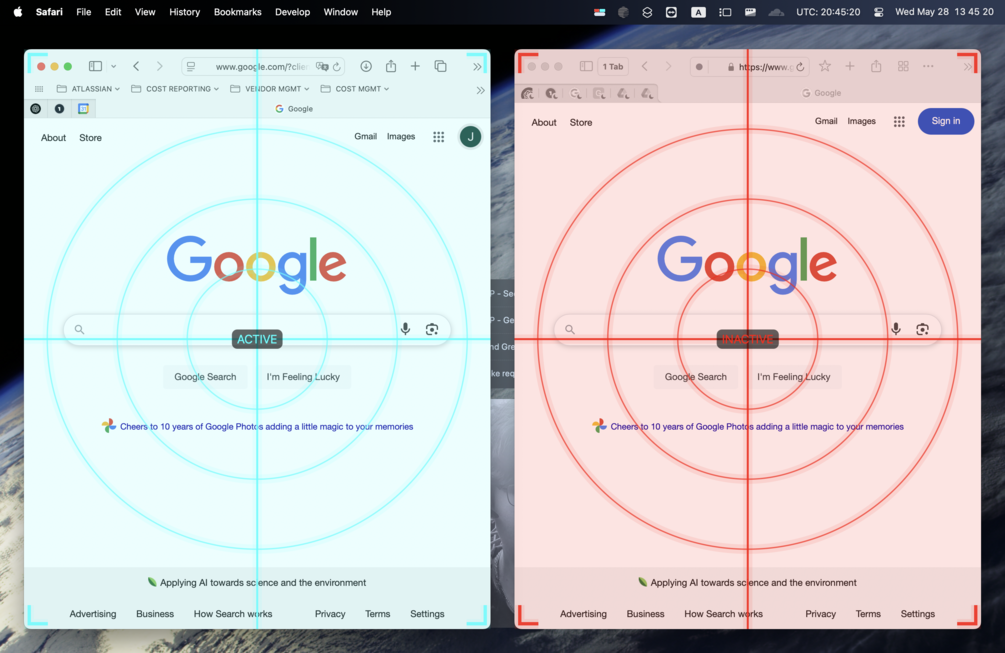This screenshot has height=653, width=1005.
Task: Click the search box in the left window
Action: pos(257,329)
